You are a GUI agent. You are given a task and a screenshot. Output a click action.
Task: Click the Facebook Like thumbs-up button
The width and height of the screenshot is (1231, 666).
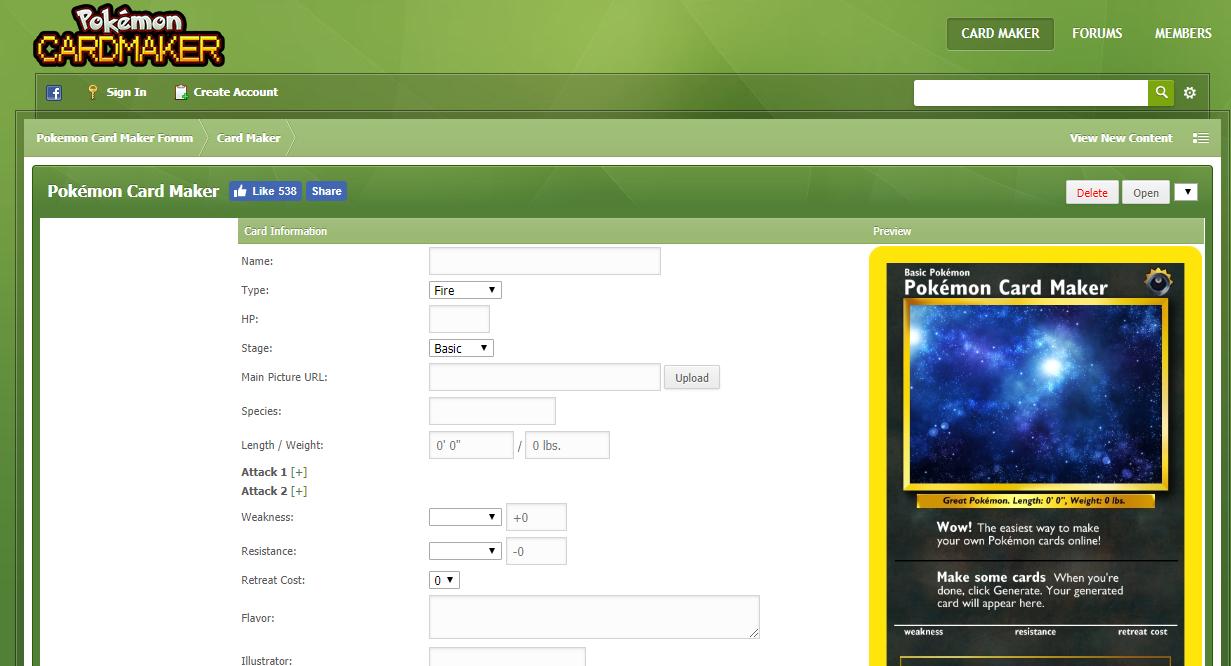pyautogui.click(x=265, y=191)
